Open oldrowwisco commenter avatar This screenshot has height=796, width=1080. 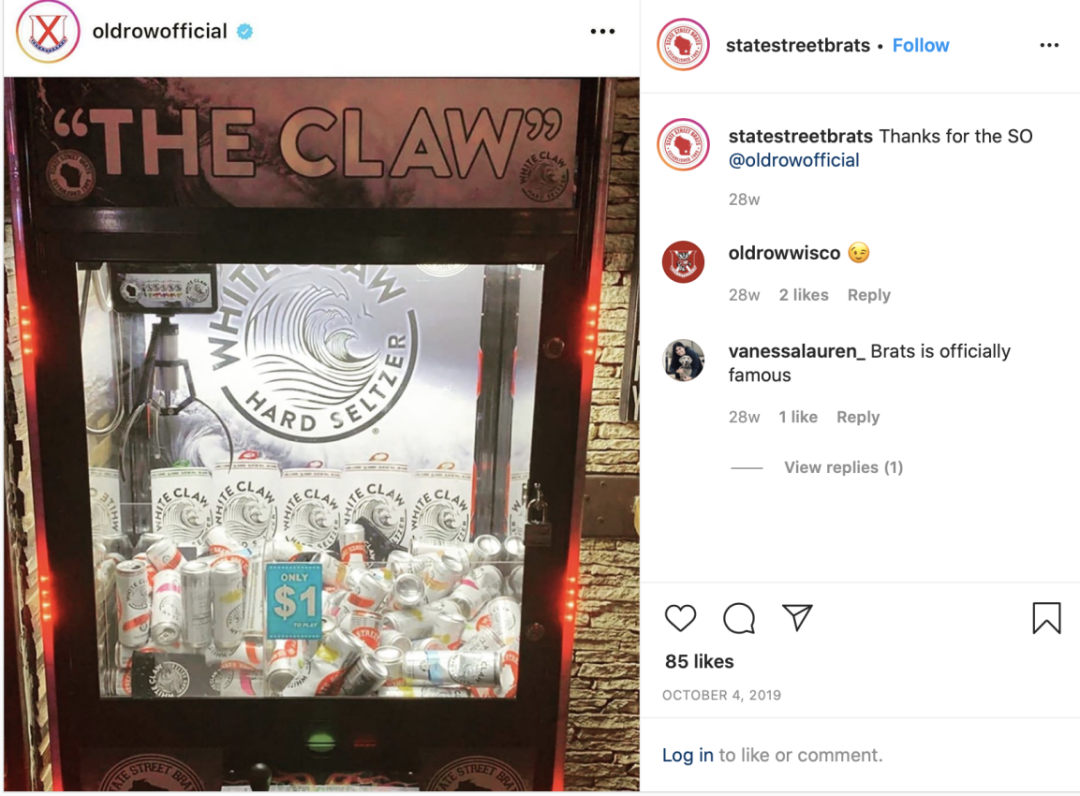(x=683, y=262)
